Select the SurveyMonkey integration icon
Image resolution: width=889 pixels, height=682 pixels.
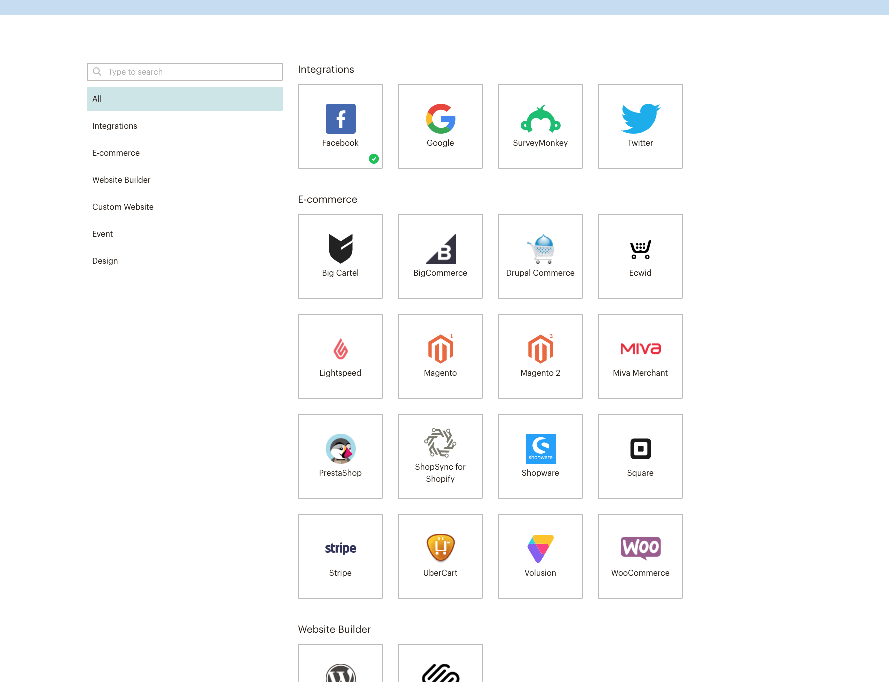pos(540,119)
